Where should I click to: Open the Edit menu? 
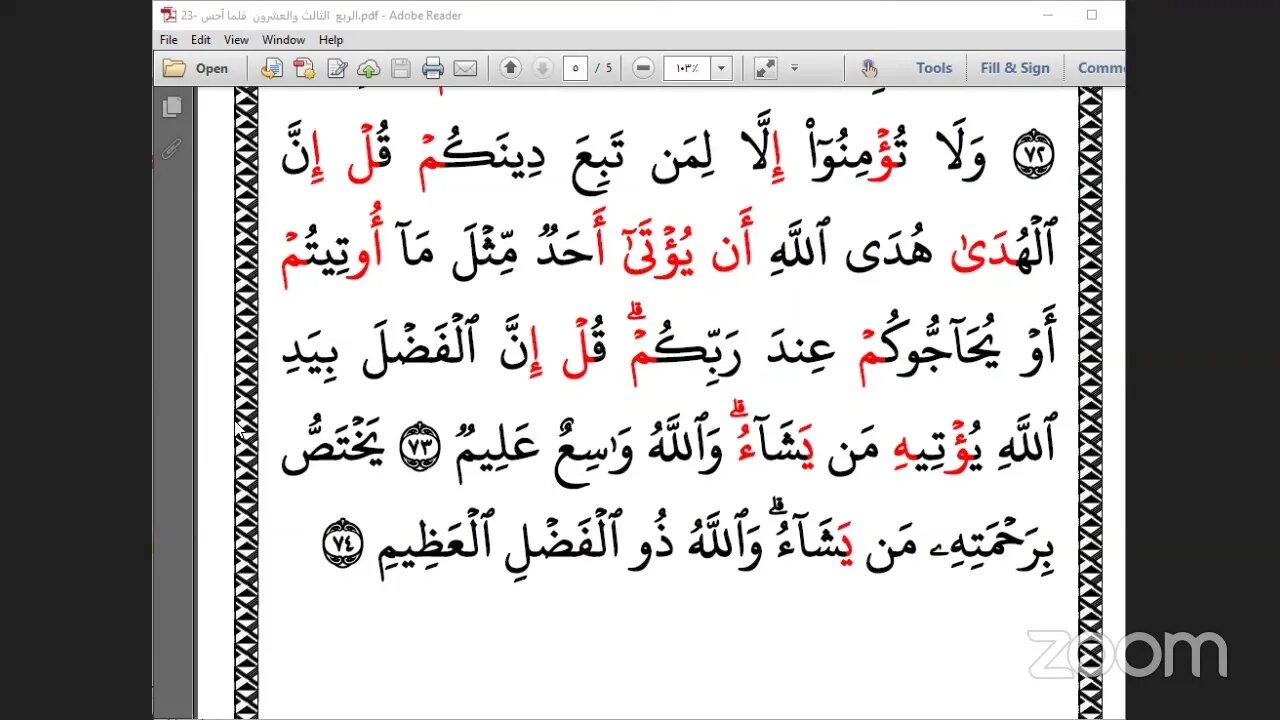click(x=201, y=40)
